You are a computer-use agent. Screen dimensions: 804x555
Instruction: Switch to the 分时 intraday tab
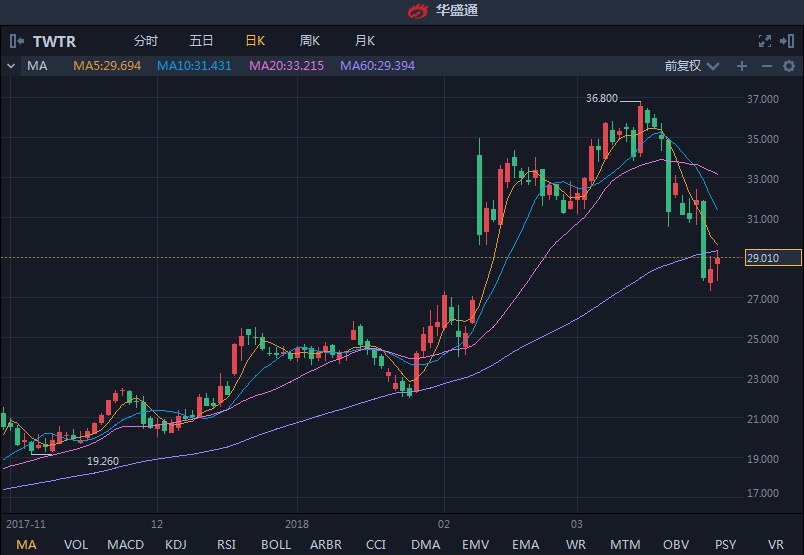[146, 41]
